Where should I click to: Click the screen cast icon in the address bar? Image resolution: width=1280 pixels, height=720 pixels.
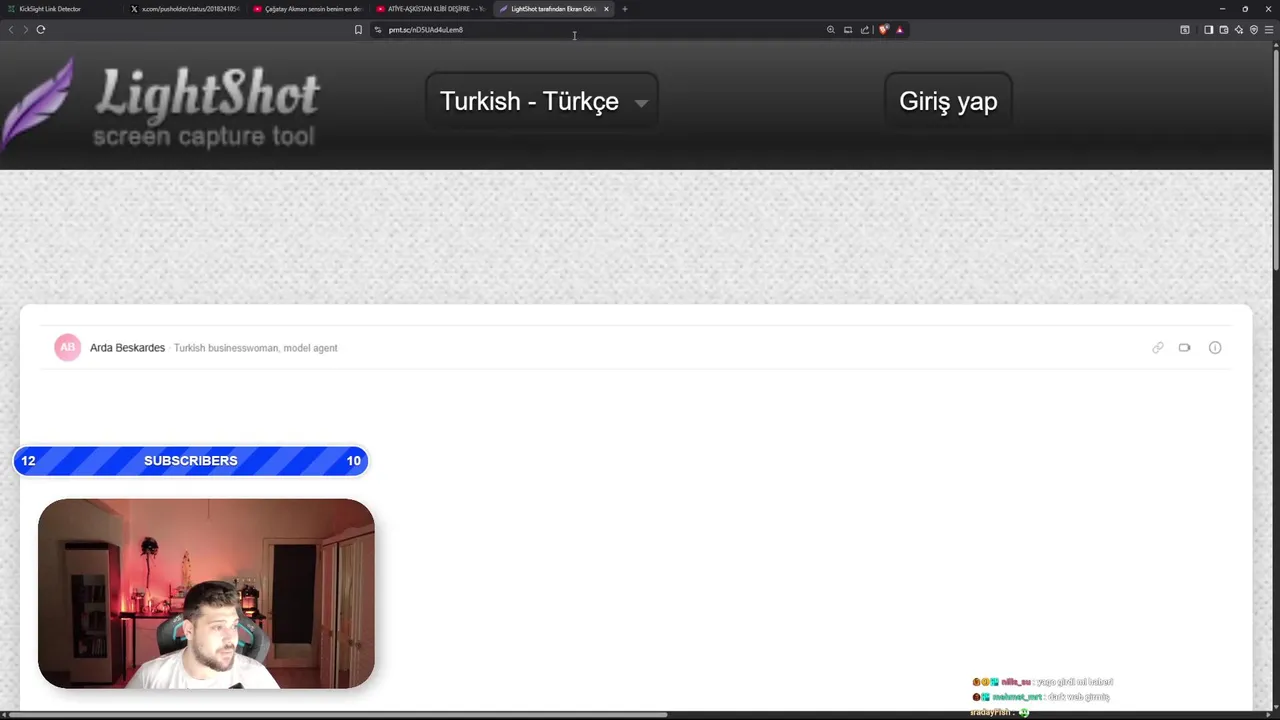pos(848,30)
